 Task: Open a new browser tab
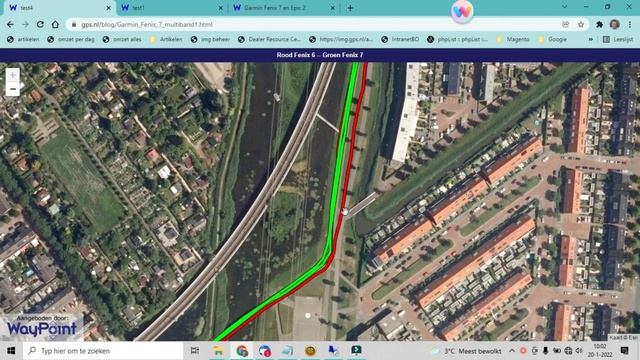pos(350,8)
